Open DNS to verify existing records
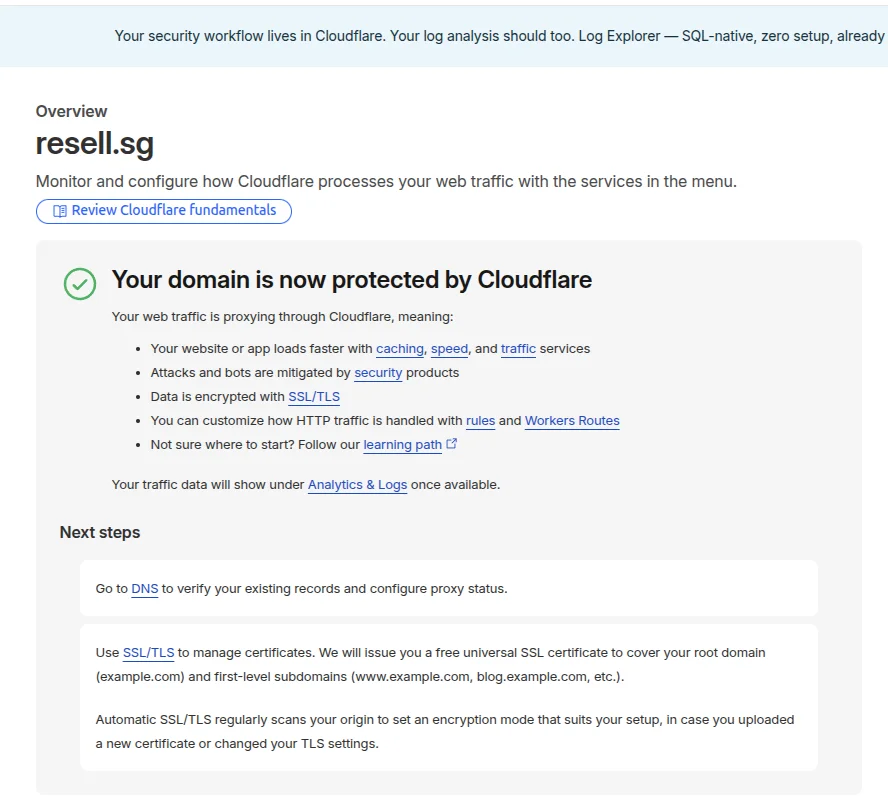Screen dimensions: 888x812 pos(144,589)
